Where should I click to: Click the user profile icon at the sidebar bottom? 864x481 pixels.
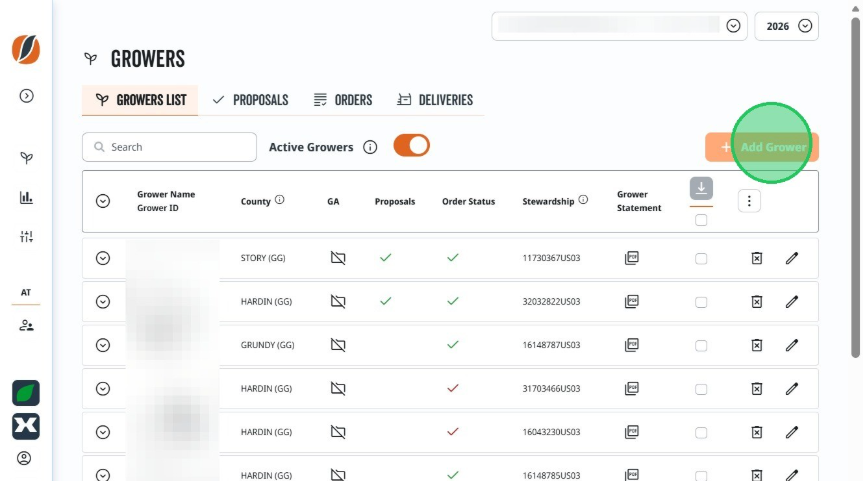[24, 458]
